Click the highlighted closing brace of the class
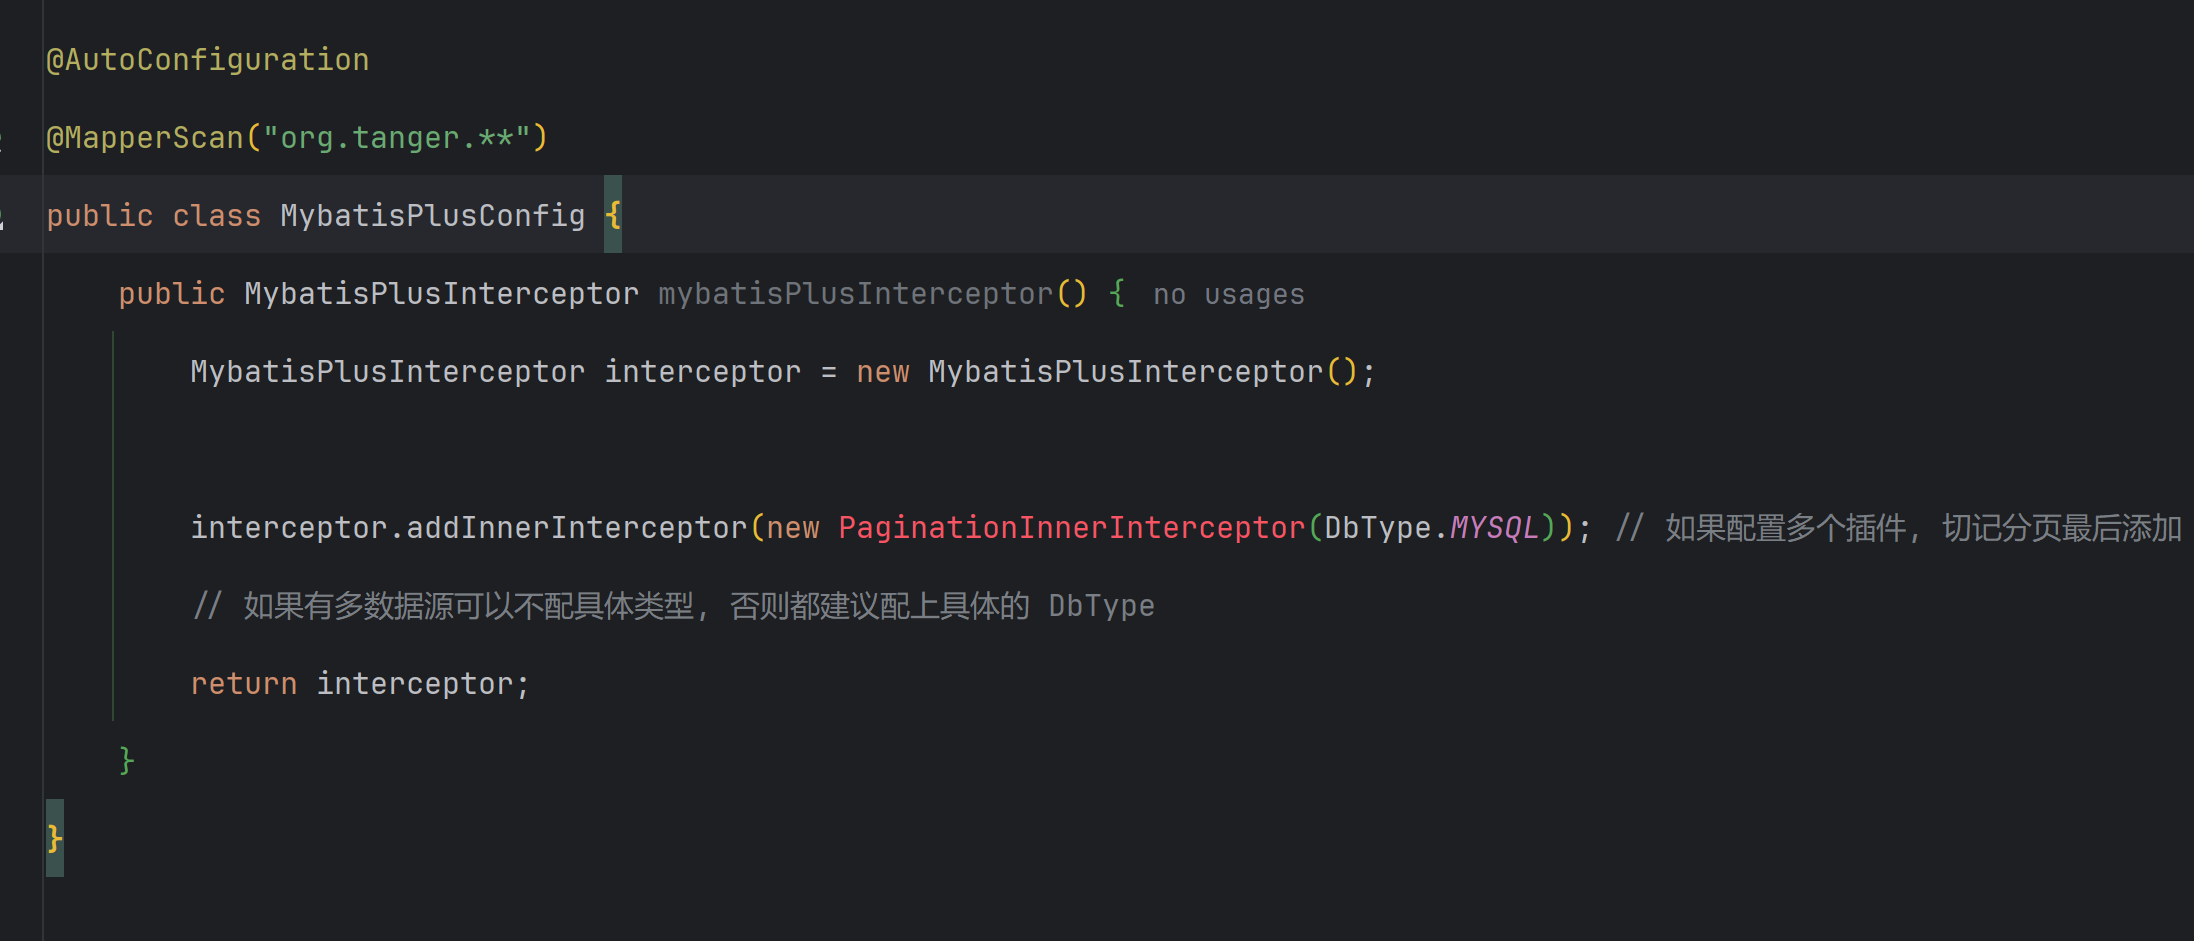Screen dimensions: 2194x941 tap(54, 837)
